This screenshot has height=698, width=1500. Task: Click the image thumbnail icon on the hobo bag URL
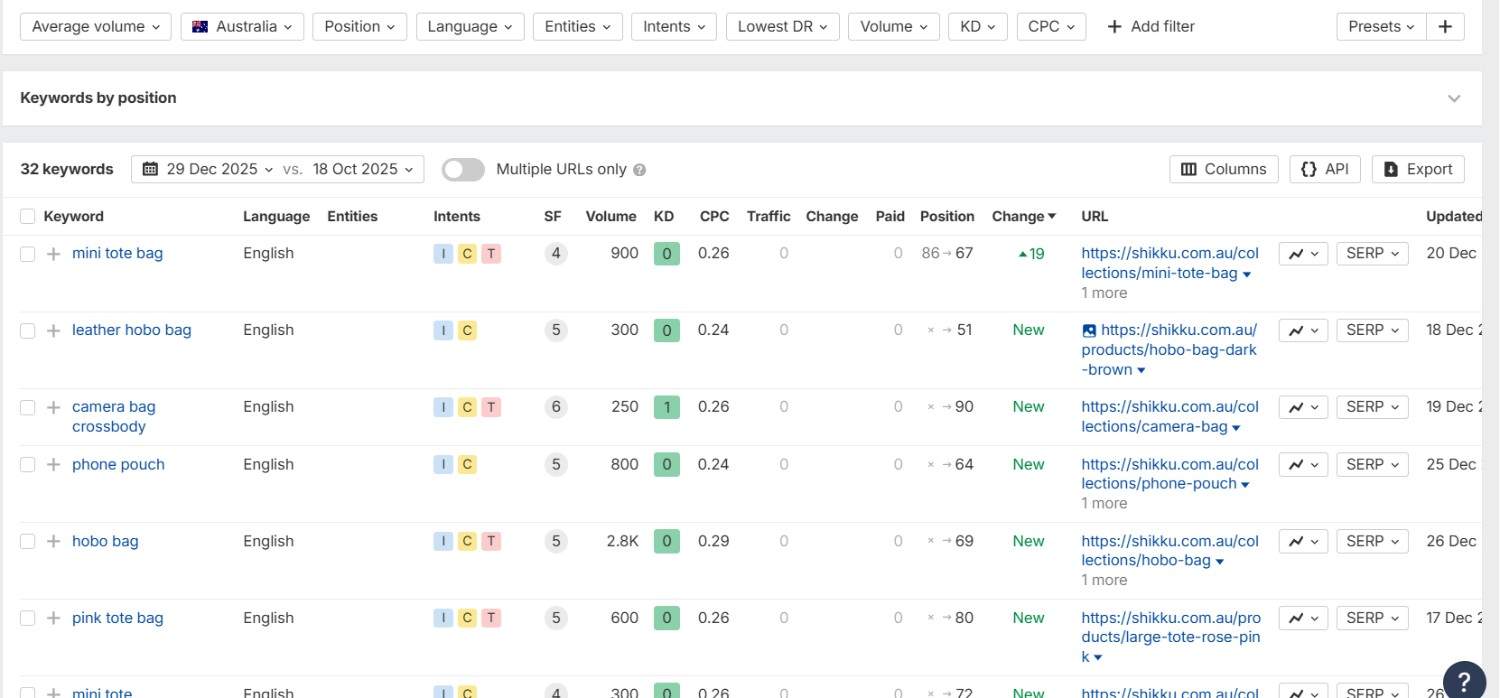tap(1089, 329)
